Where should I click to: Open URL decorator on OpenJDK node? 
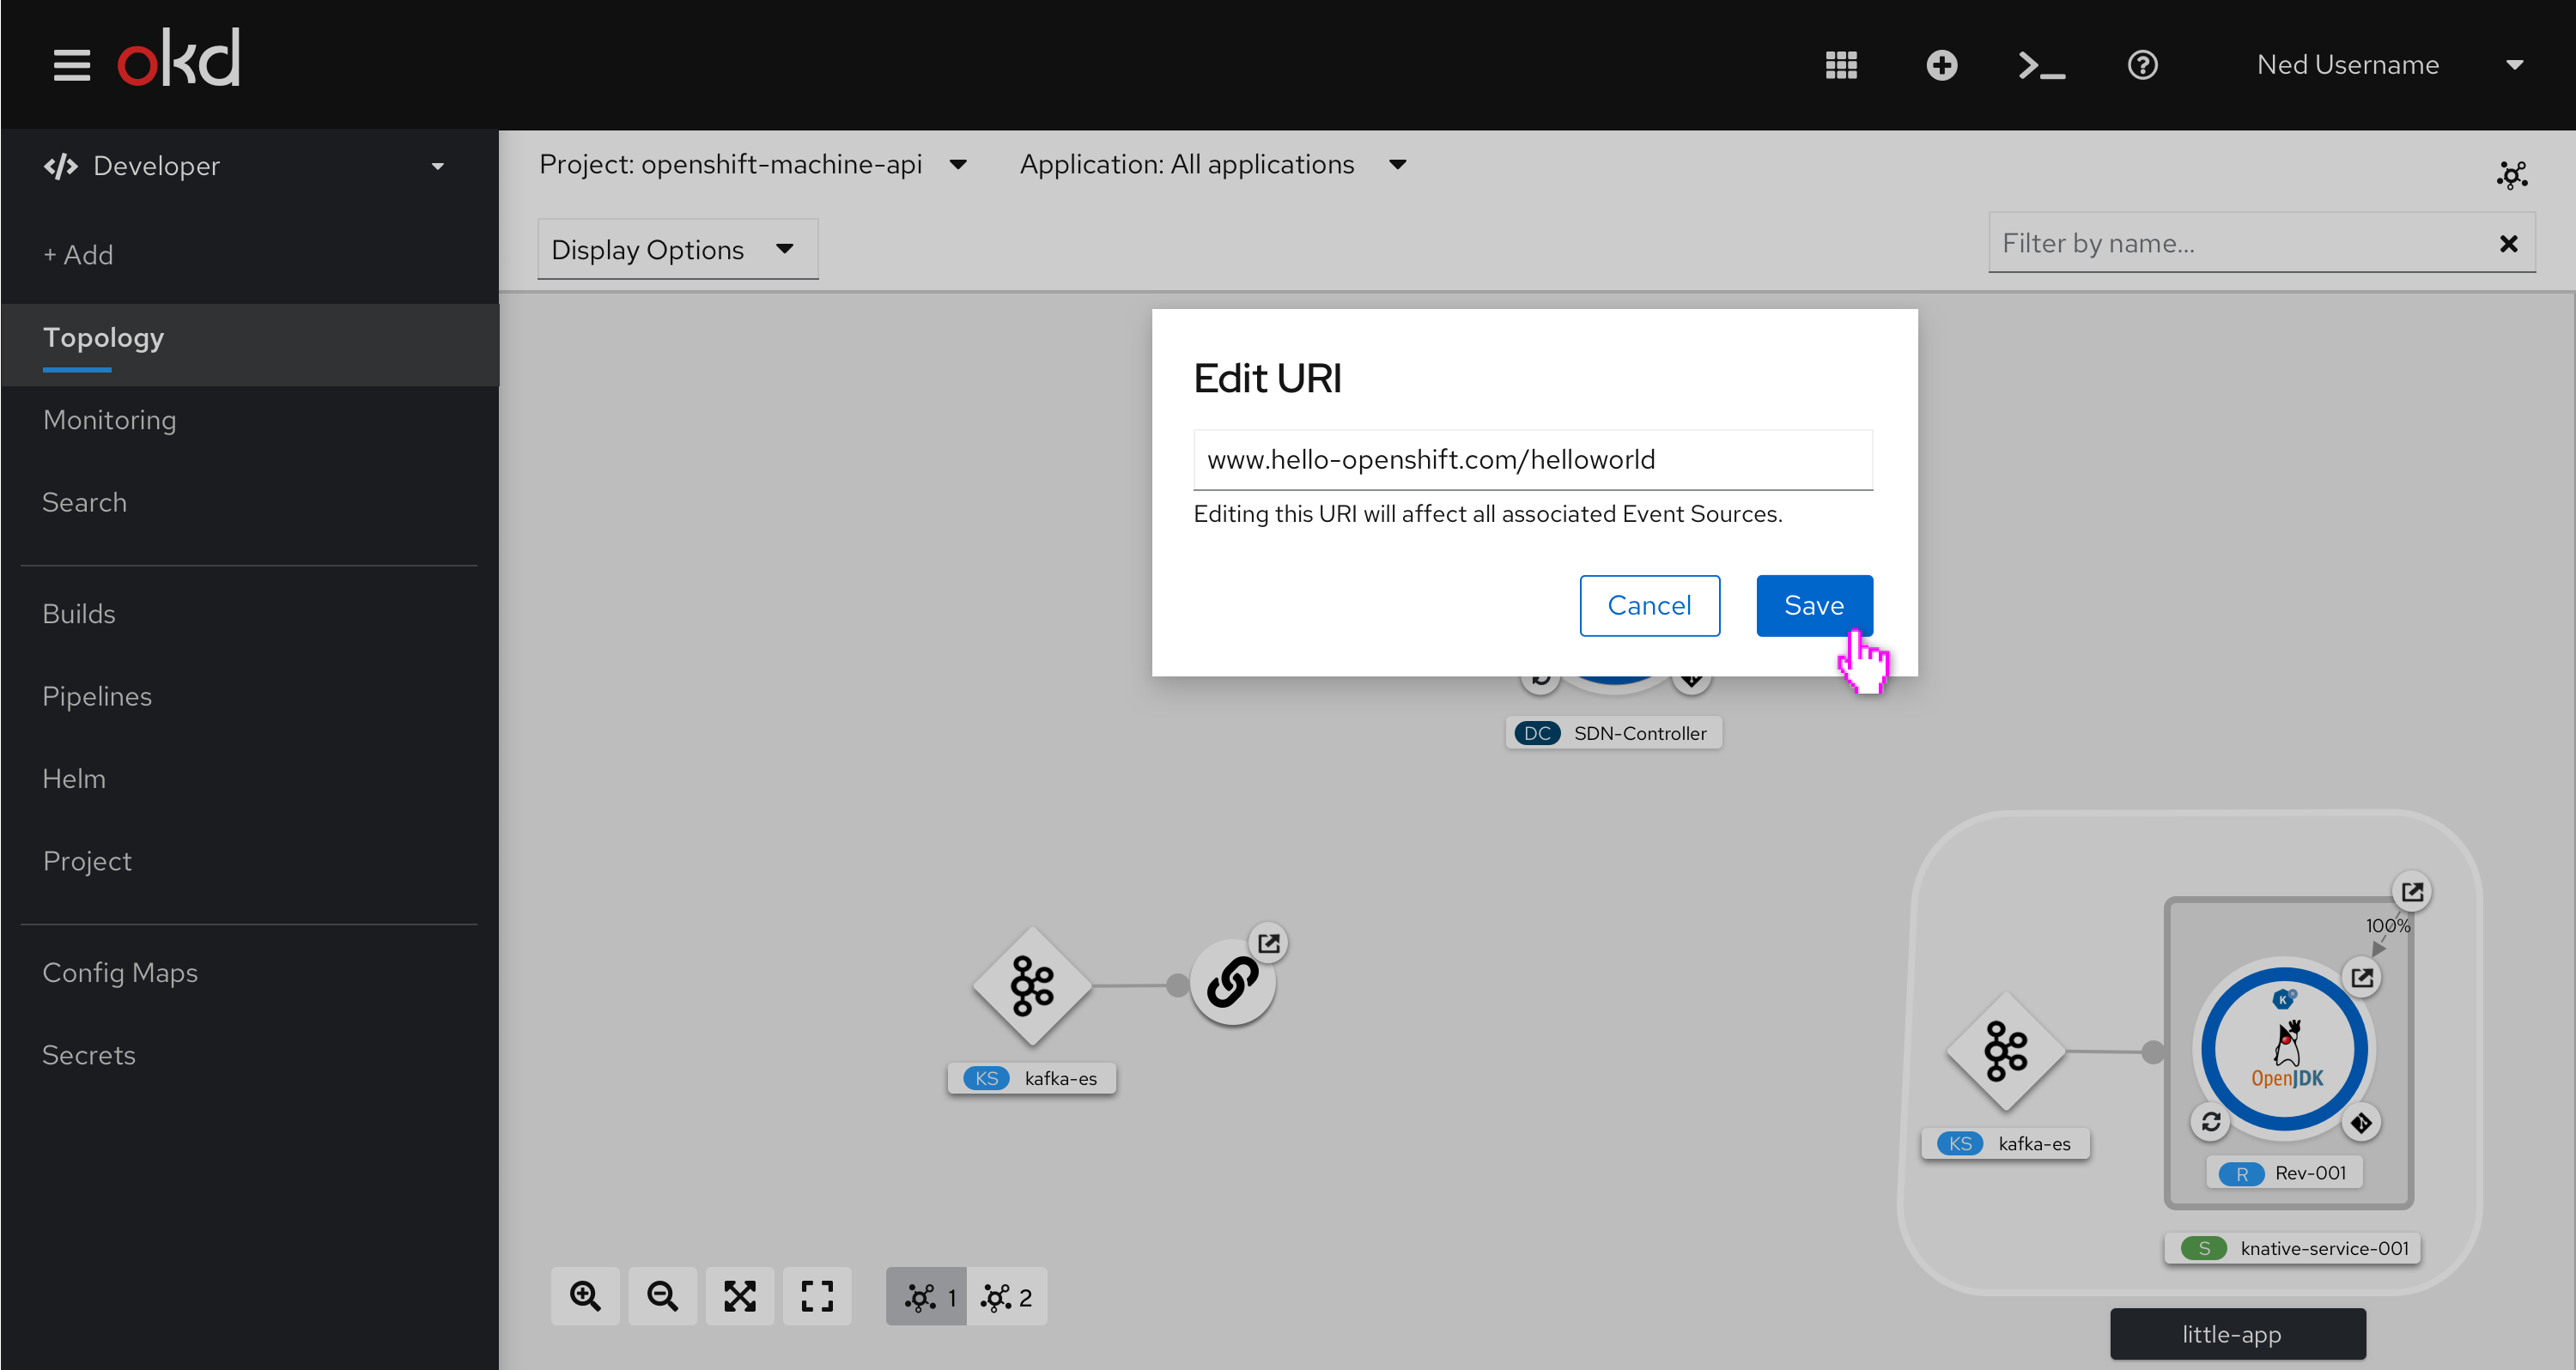(x=2362, y=977)
